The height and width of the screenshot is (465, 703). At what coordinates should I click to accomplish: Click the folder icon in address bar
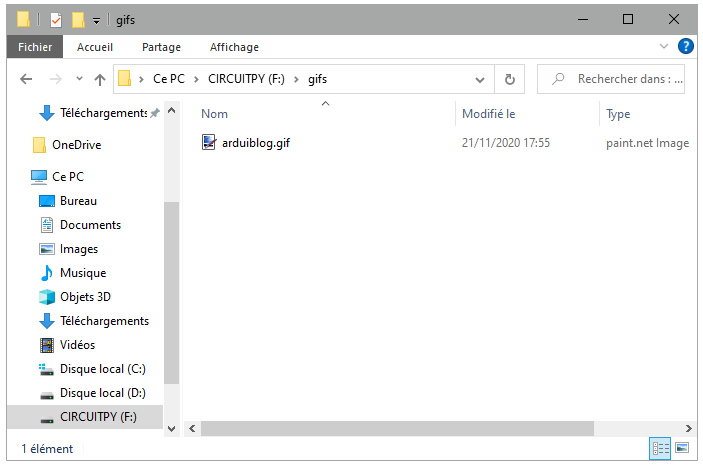pyautogui.click(x=124, y=79)
